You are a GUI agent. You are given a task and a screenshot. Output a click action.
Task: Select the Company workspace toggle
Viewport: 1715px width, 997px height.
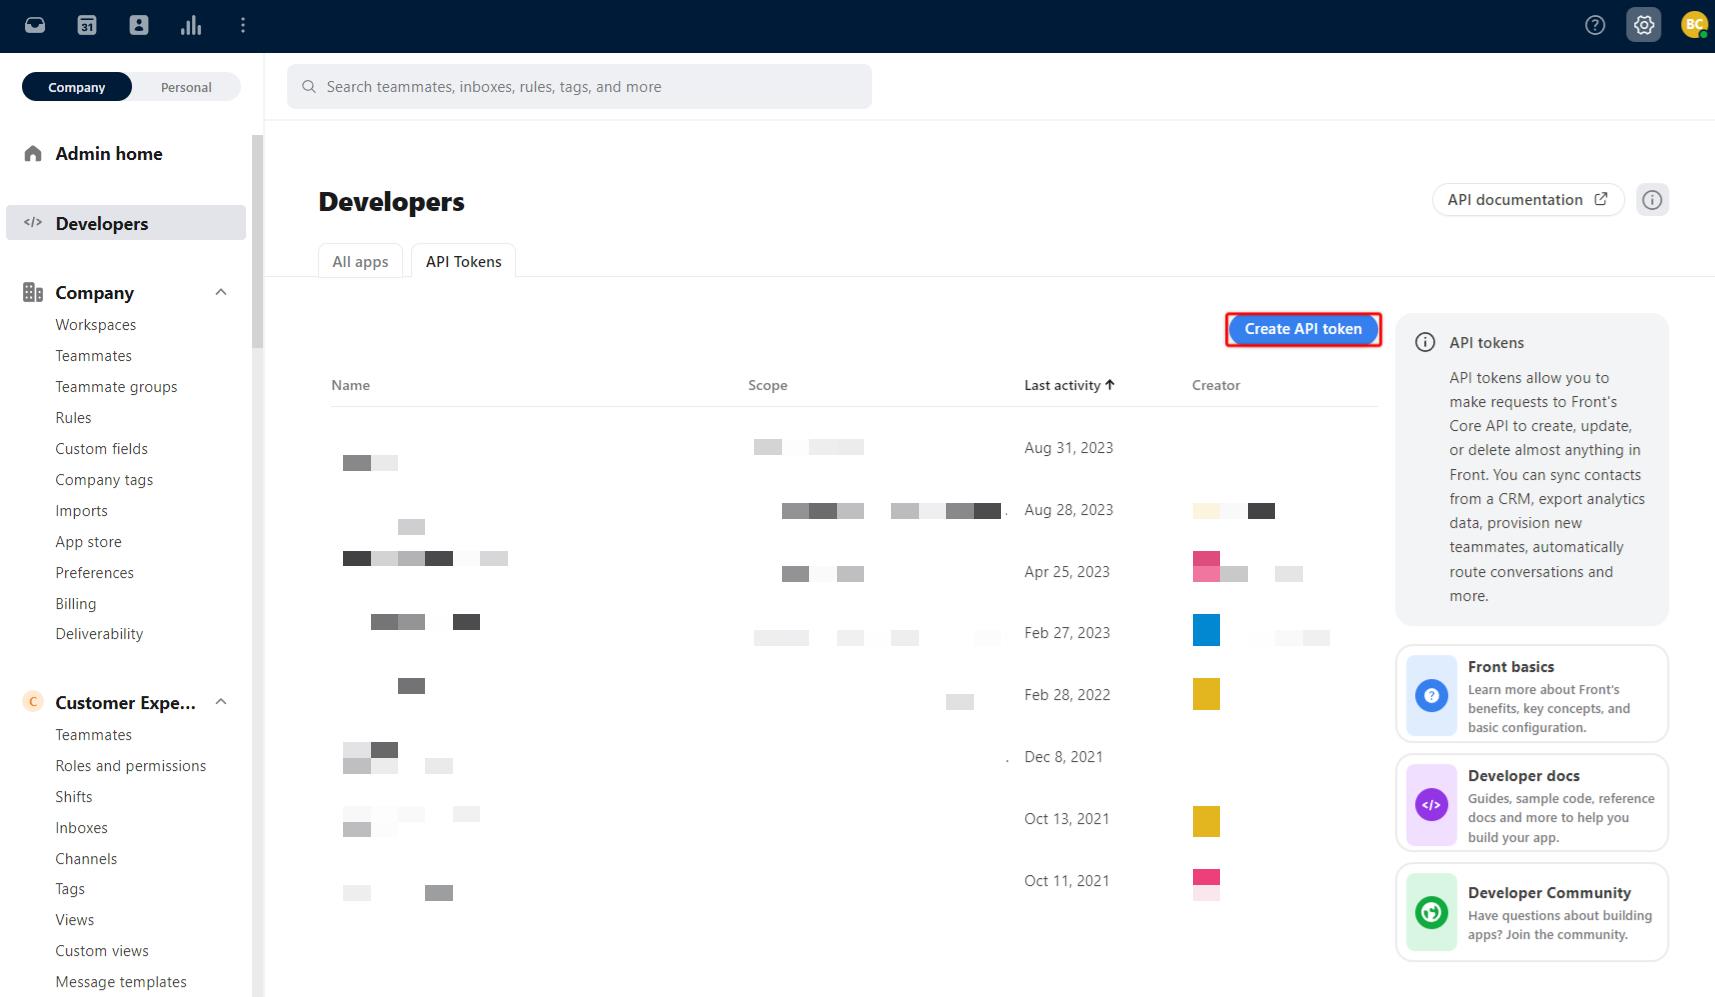76,87
